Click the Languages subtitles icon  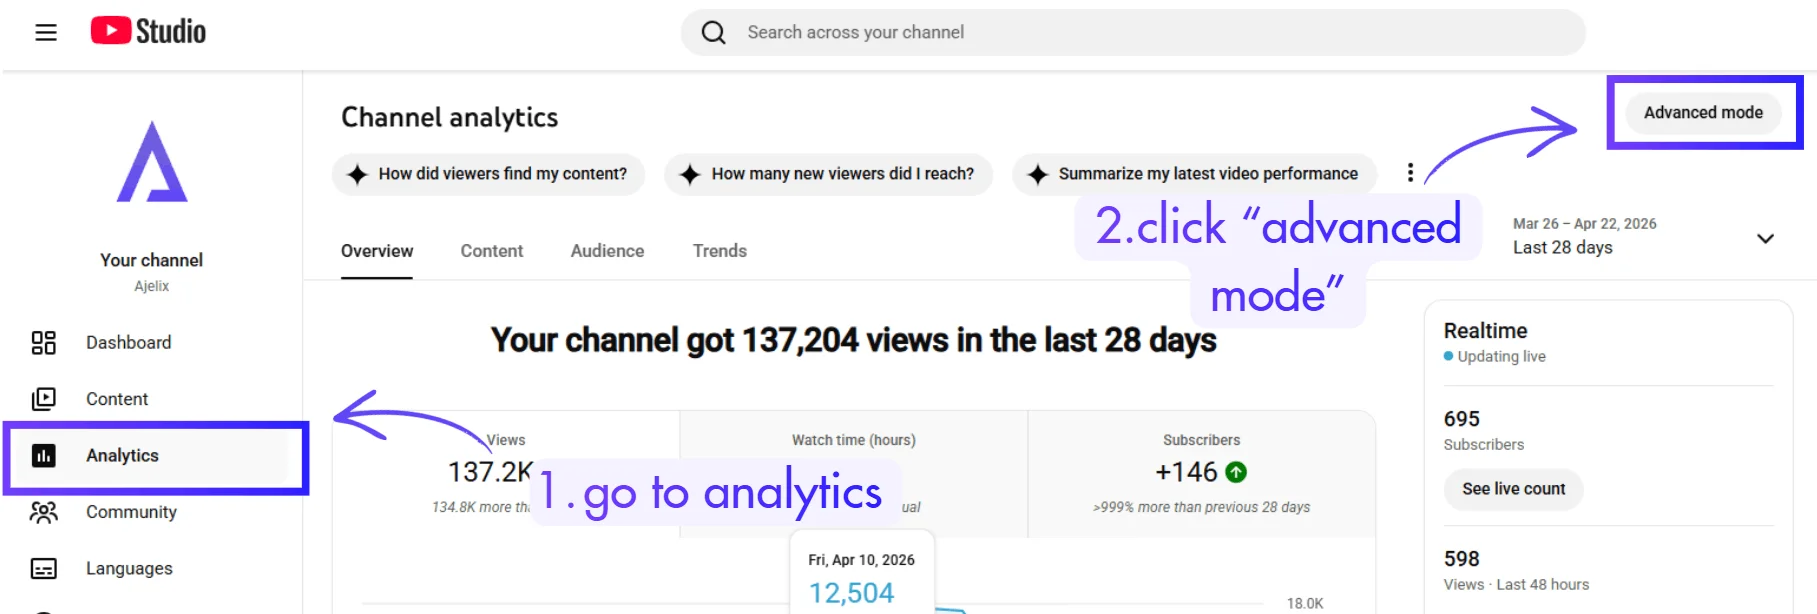click(43, 569)
